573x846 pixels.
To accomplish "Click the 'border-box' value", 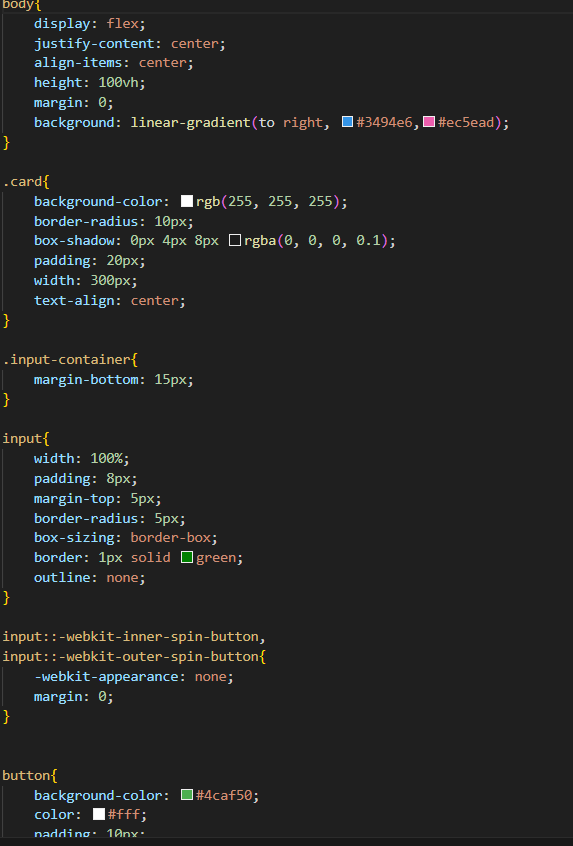I will (170, 538).
